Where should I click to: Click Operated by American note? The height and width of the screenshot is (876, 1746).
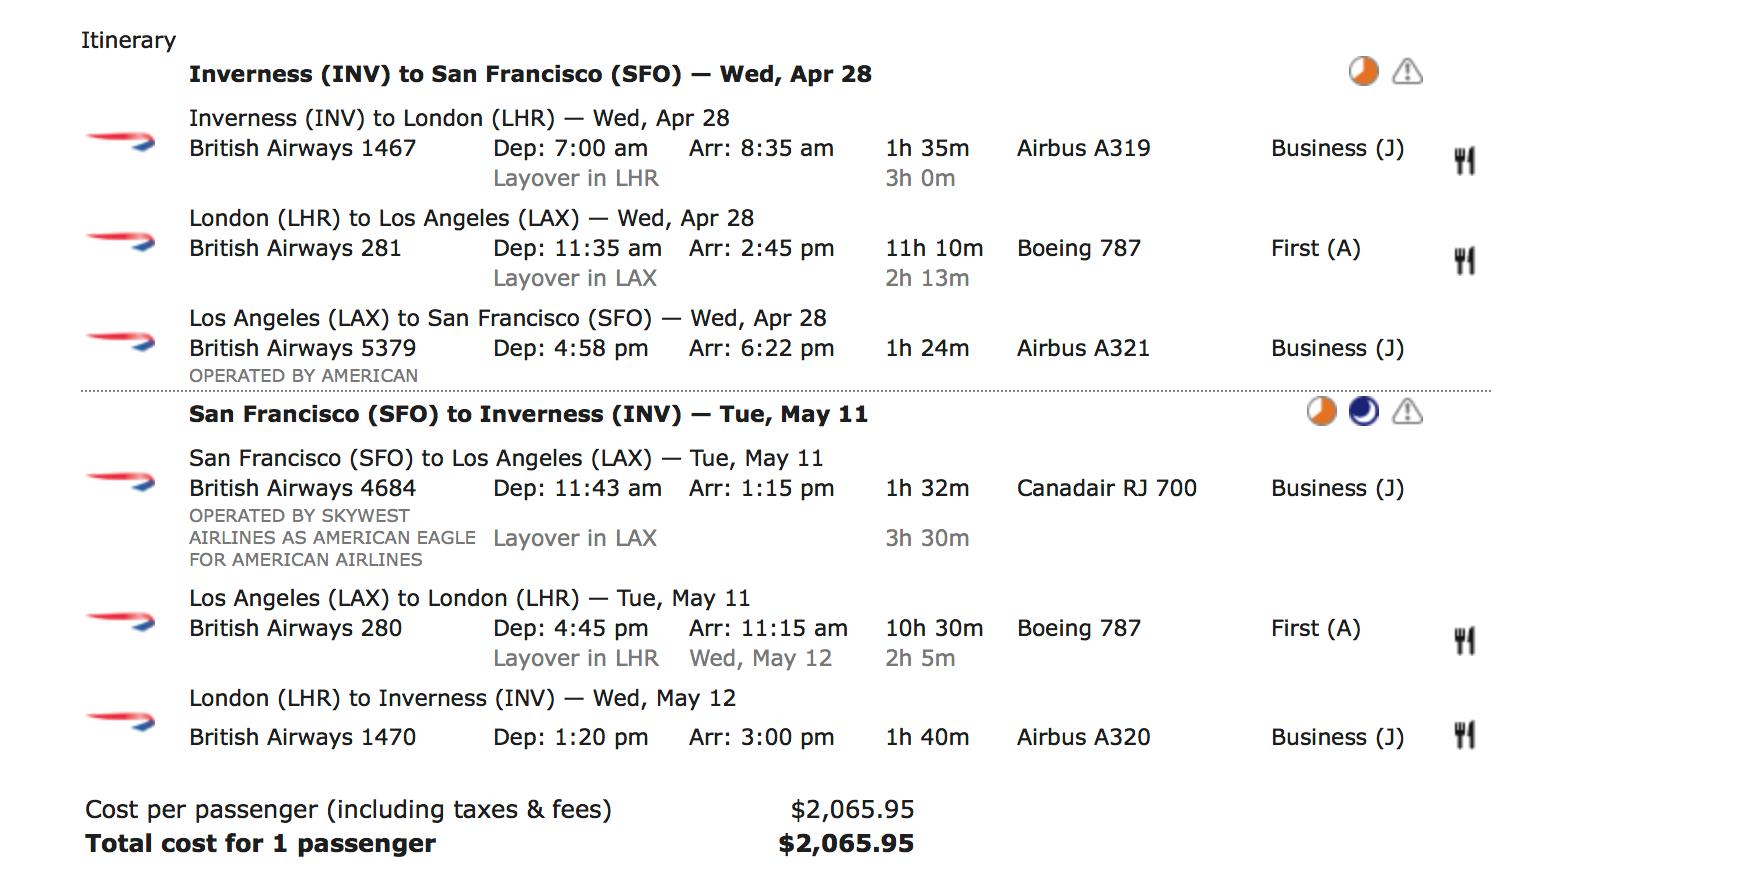tap(304, 376)
